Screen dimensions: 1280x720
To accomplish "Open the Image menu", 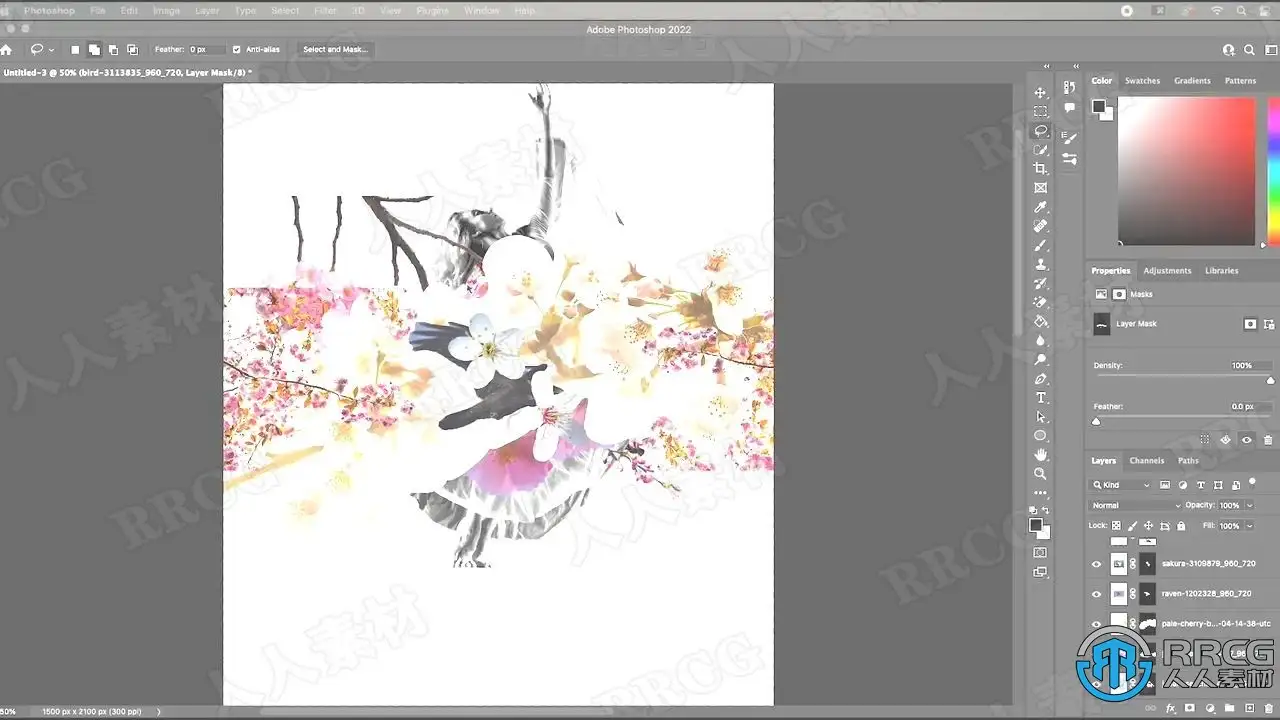I will tap(166, 10).
